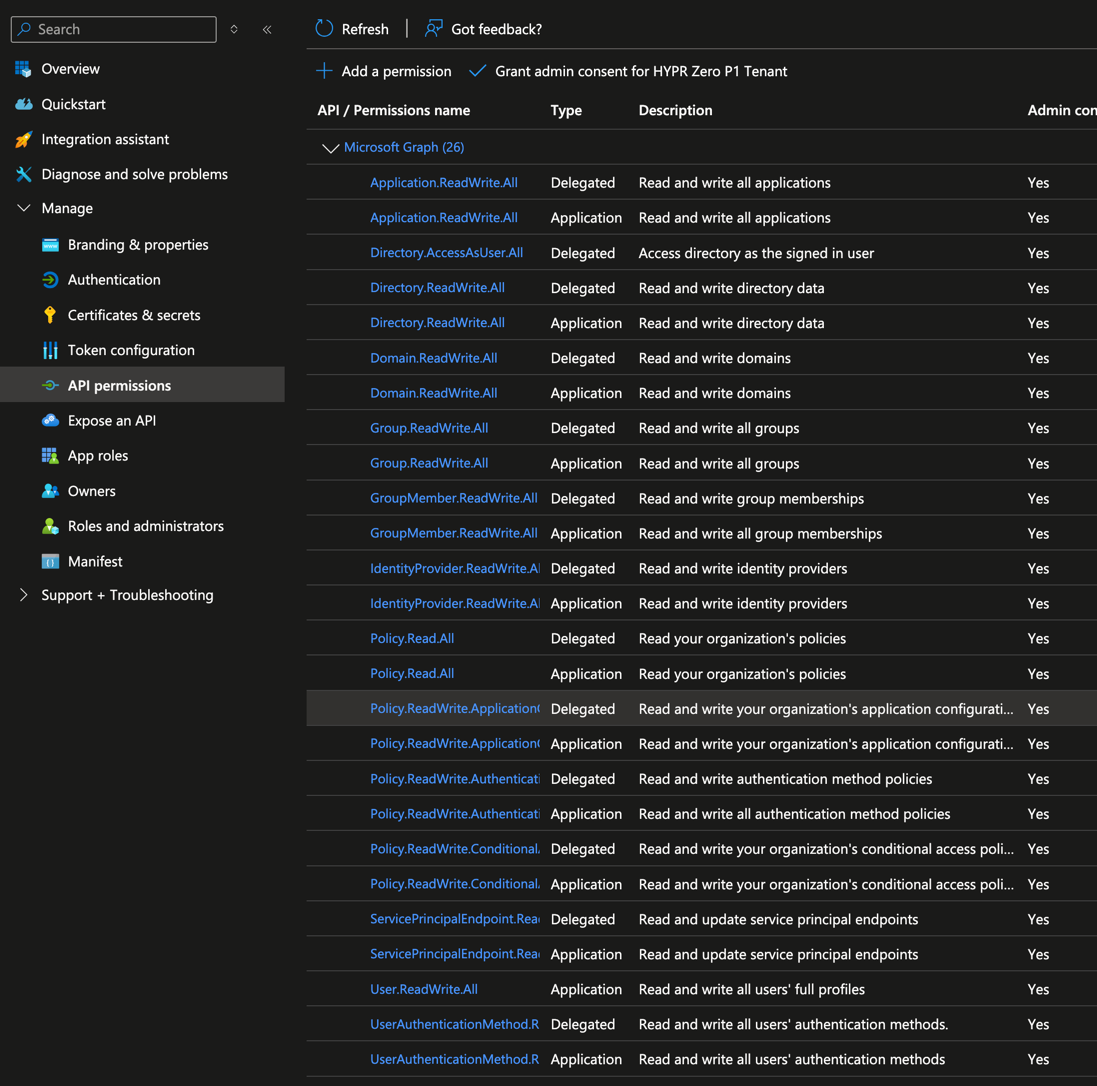Collapse the Microsoft Graph (26) group

coord(330,148)
